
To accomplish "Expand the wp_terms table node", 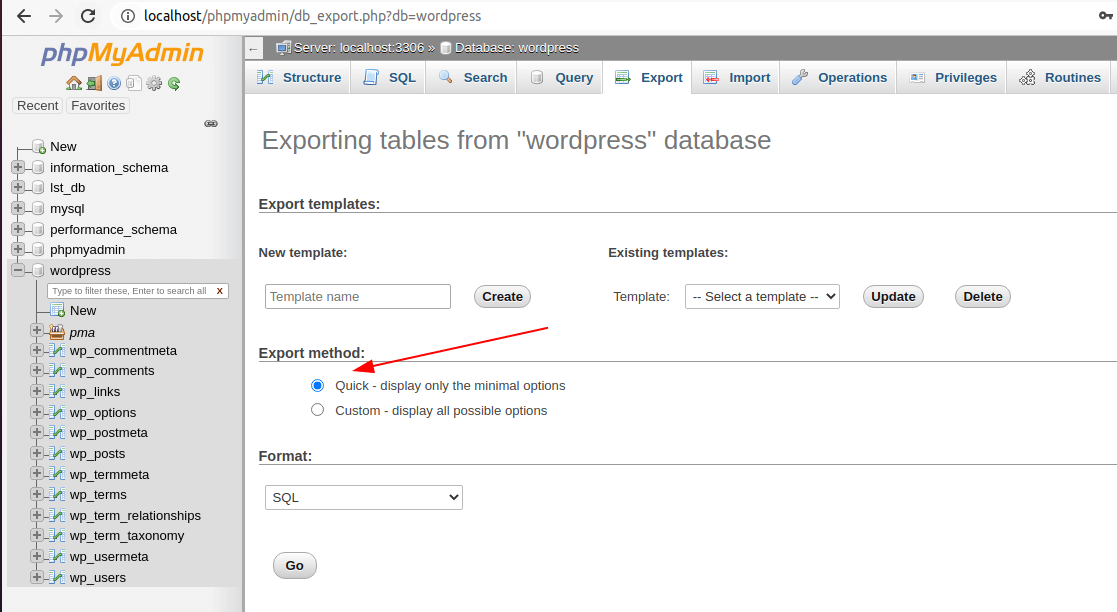I will click(37, 494).
